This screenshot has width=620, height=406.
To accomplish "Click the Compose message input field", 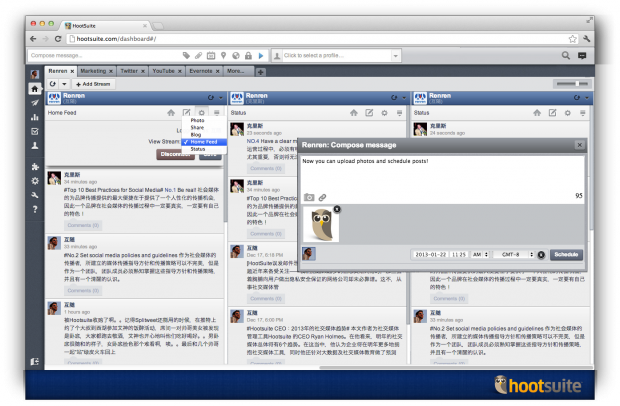I will (x=105, y=55).
